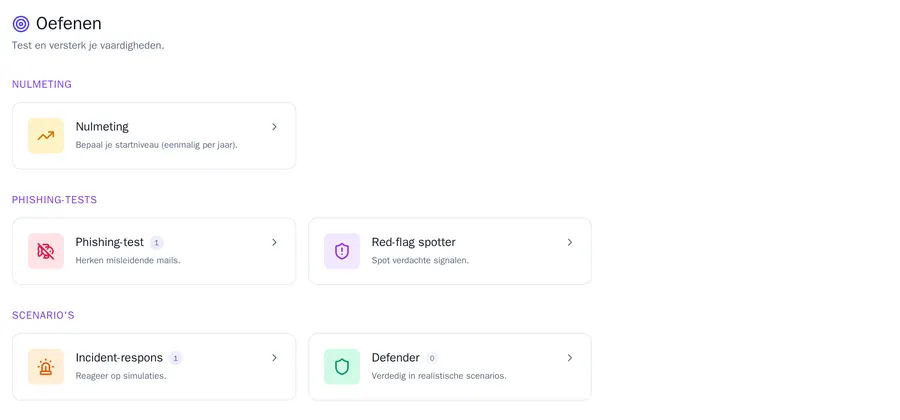The image size is (900, 420).
Task: Open the Red-flag spotter title
Action: click(x=414, y=242)
